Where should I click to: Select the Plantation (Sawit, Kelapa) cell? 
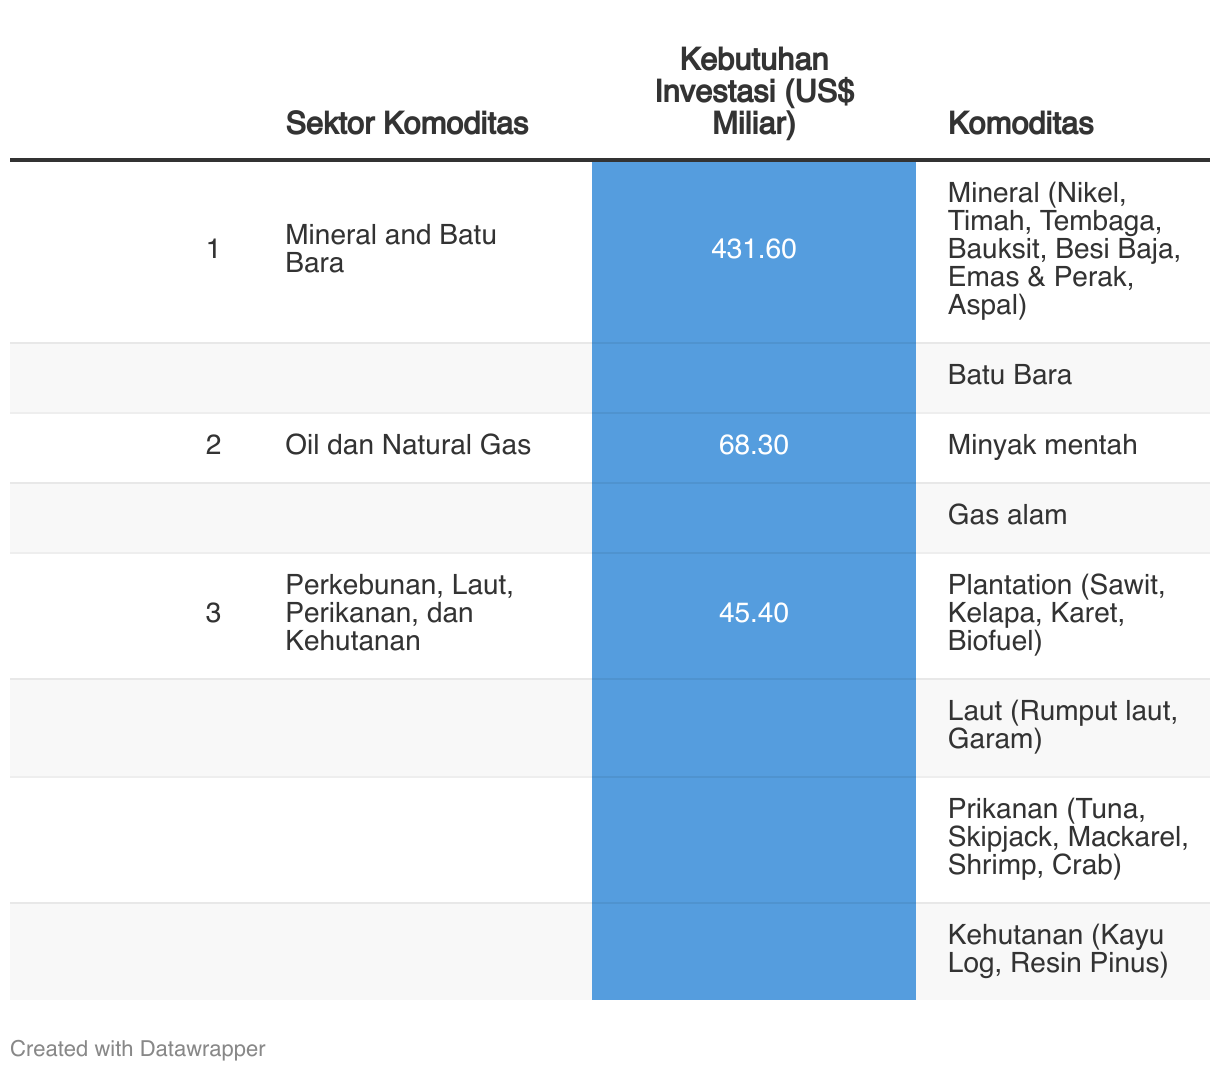[1057, 613]
